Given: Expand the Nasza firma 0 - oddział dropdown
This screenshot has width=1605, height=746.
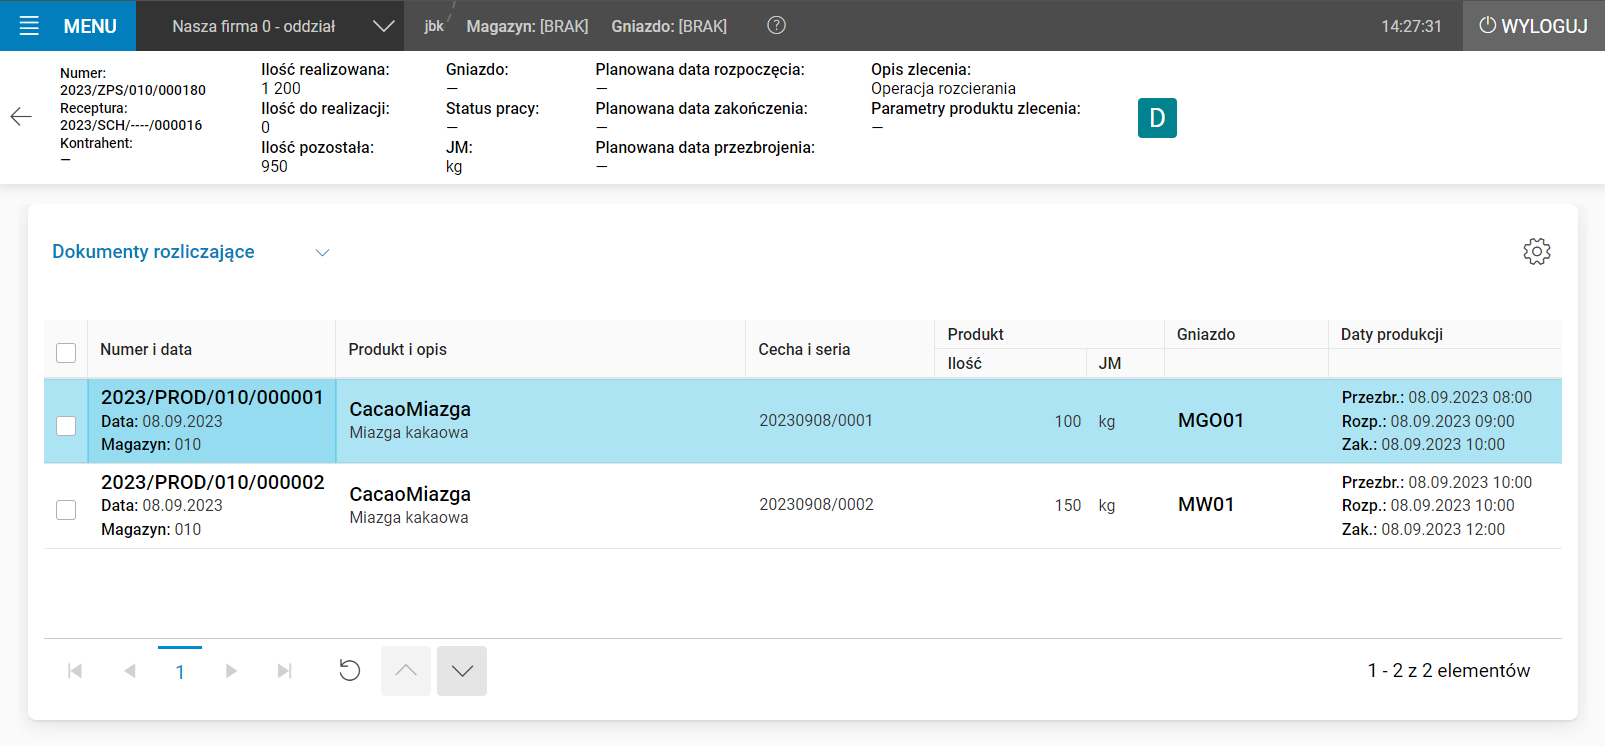Looking at the screenshot, I should click(x=383, y=26).
